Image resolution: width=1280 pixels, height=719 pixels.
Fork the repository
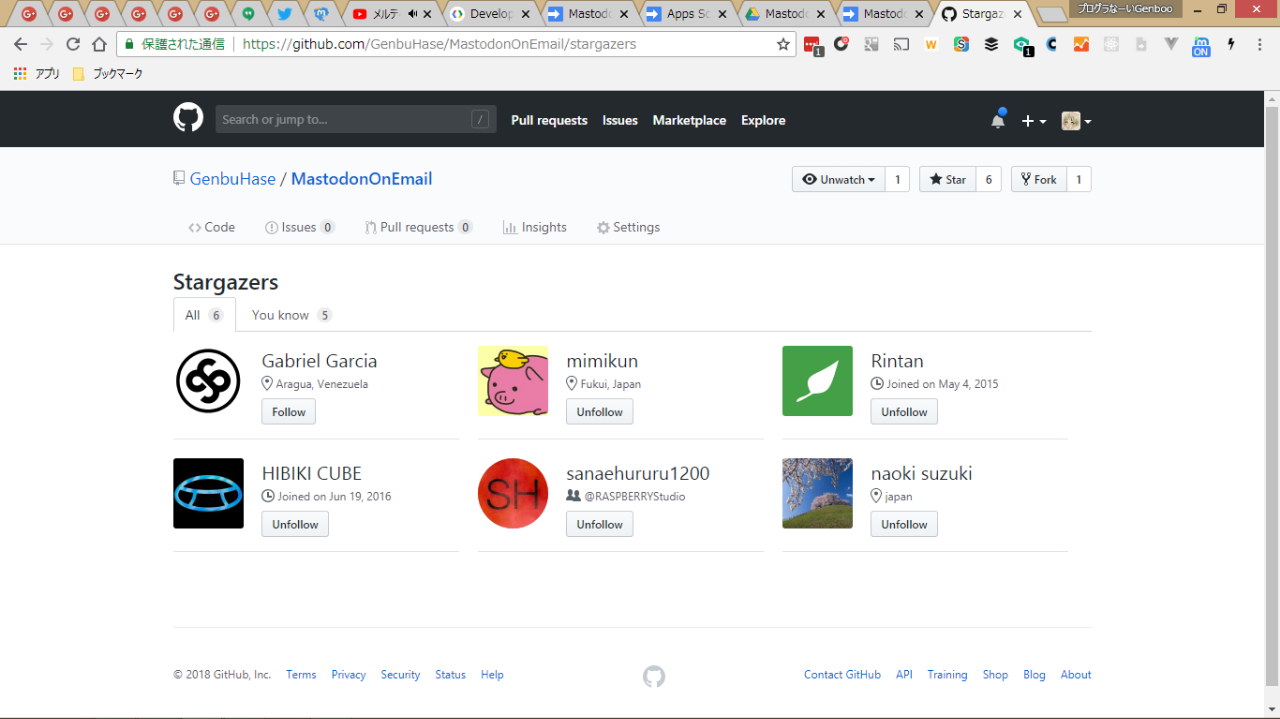tap(1038, 179)
